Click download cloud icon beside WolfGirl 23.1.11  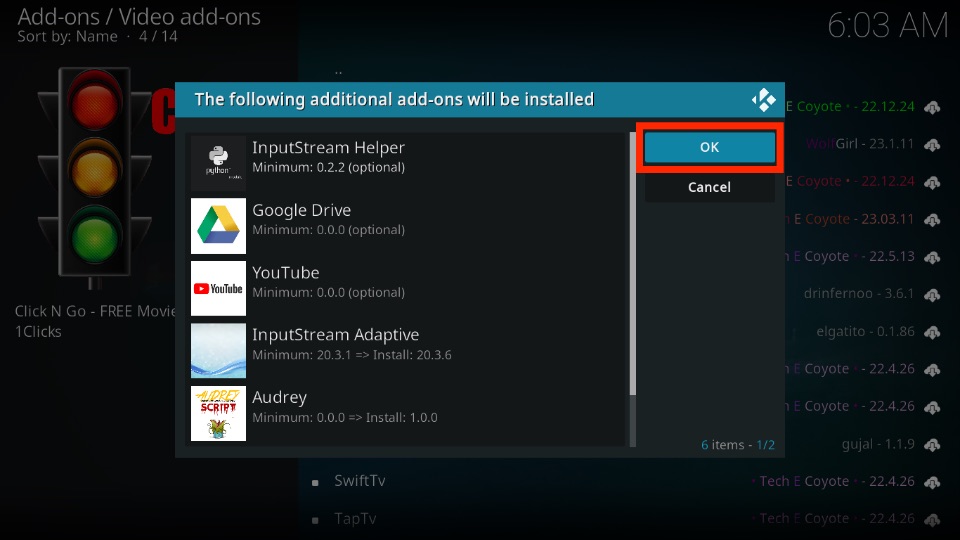932,145
